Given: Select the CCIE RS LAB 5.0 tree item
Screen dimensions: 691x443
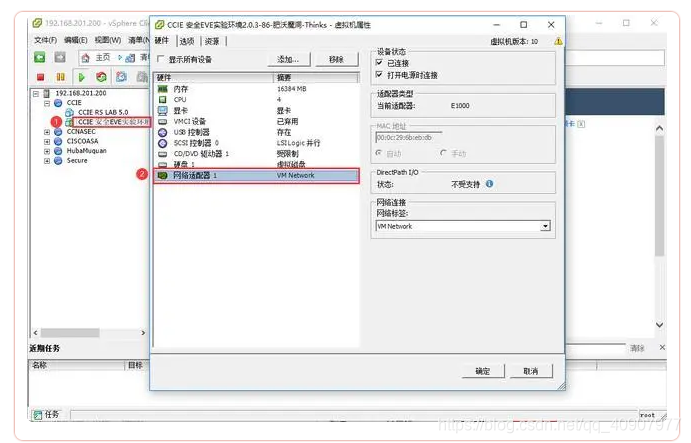Looking at the screenshot, I should click(x=103, y=112).
